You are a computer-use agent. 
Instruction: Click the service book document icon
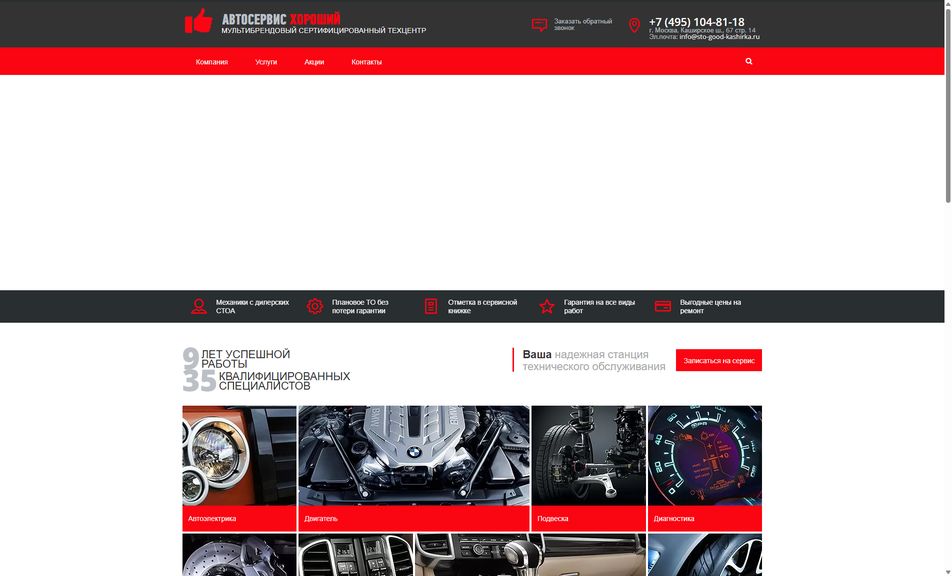point(430,307)
